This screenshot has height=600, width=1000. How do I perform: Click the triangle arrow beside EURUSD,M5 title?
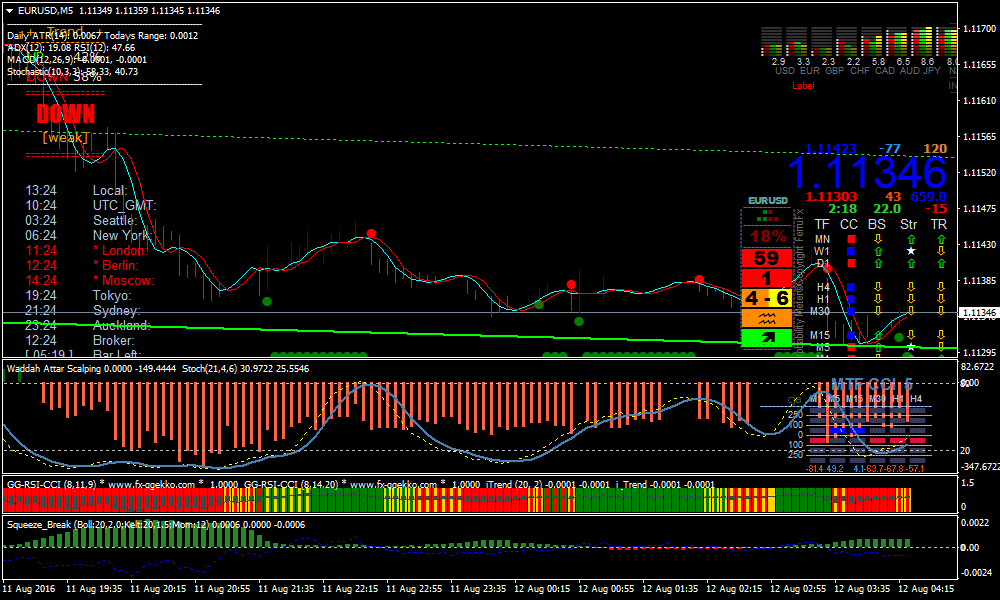(10, 10)
